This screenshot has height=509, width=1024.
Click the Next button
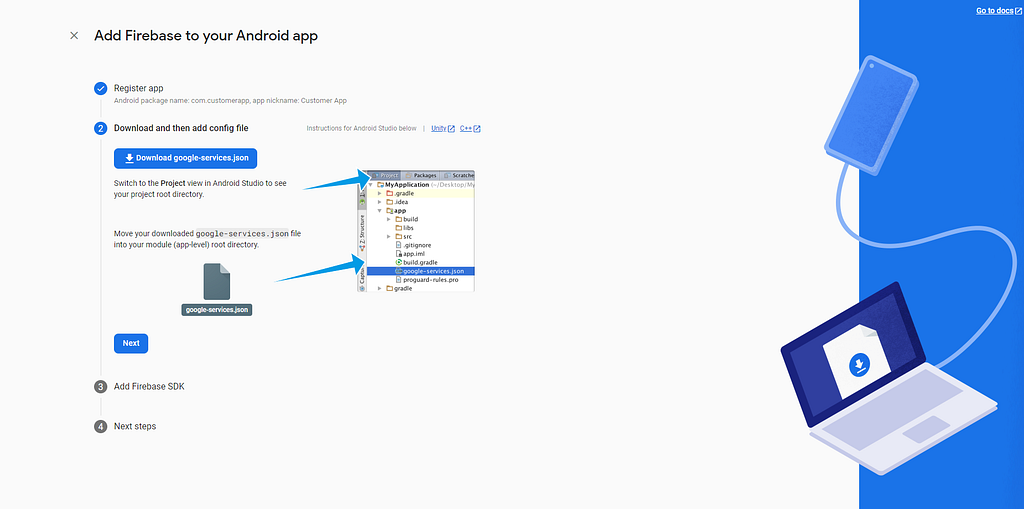tap(131, 343)
